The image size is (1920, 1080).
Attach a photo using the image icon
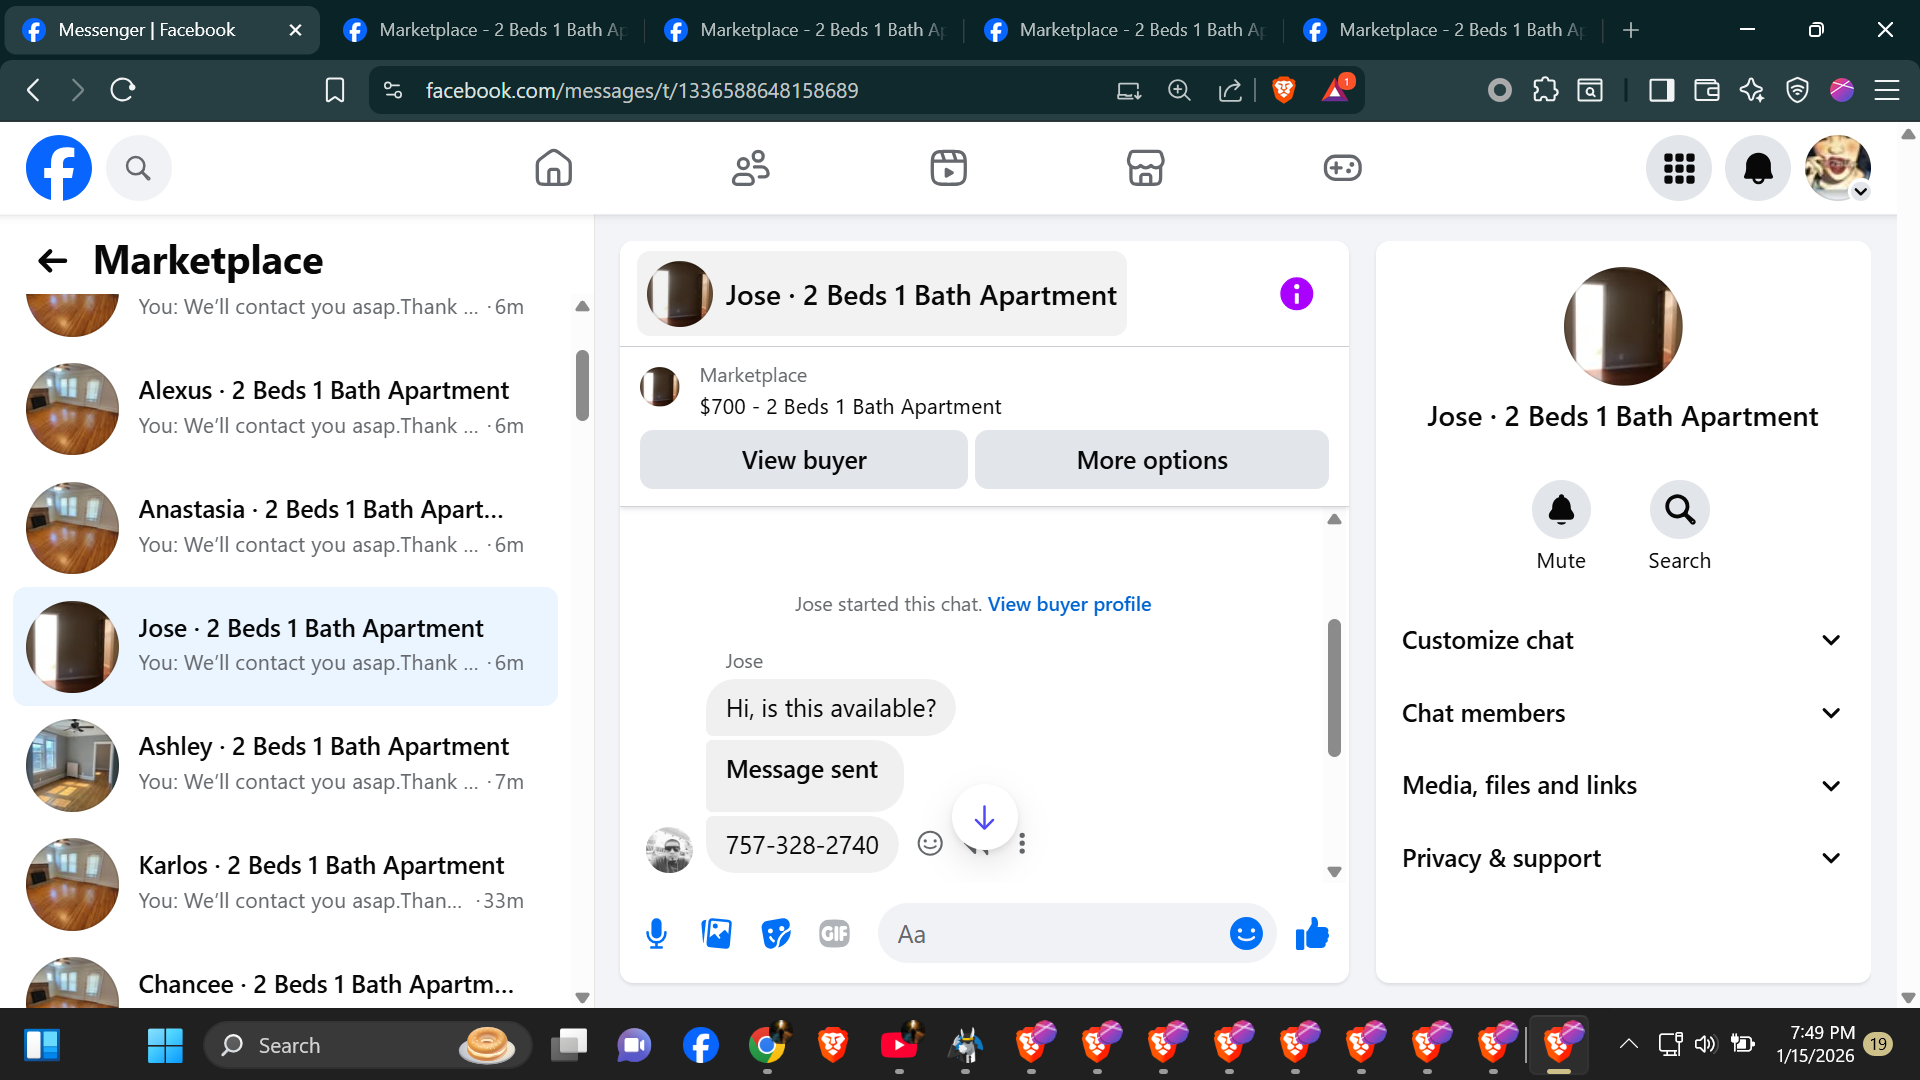[x=716, y=934]
